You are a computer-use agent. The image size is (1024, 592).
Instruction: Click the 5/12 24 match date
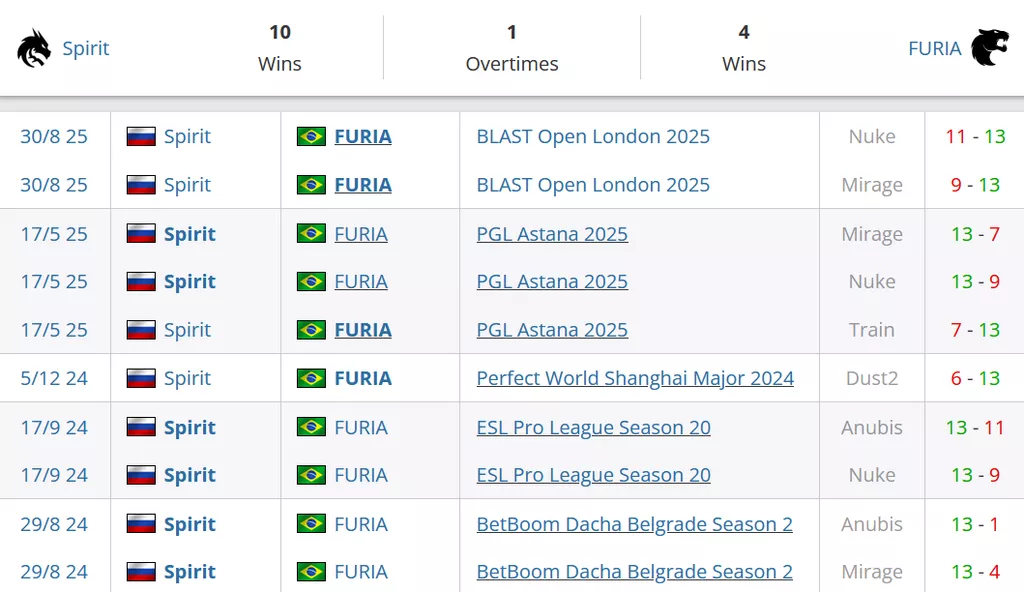pyautogui.click(x=54, y=379)
